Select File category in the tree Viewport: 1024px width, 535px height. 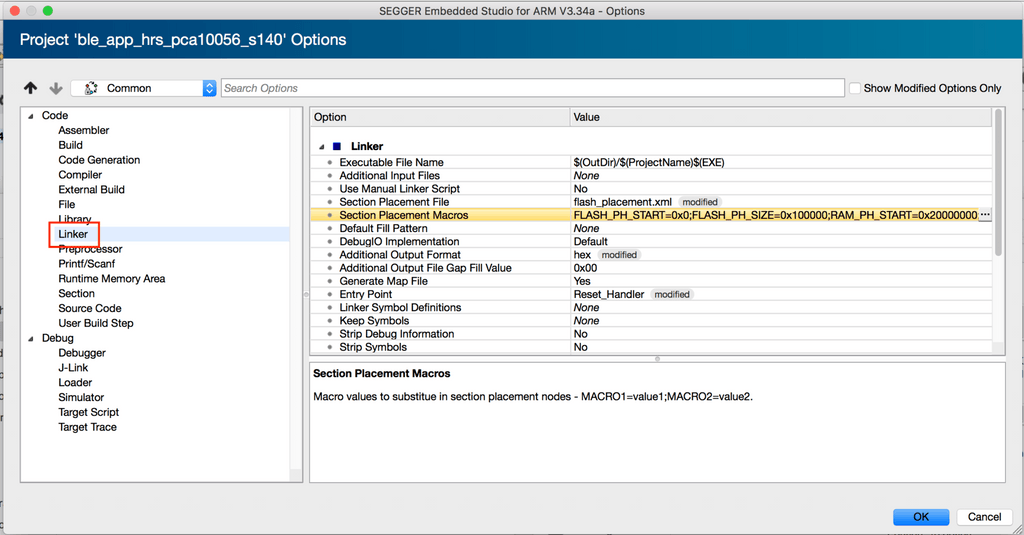coord(67,204)
